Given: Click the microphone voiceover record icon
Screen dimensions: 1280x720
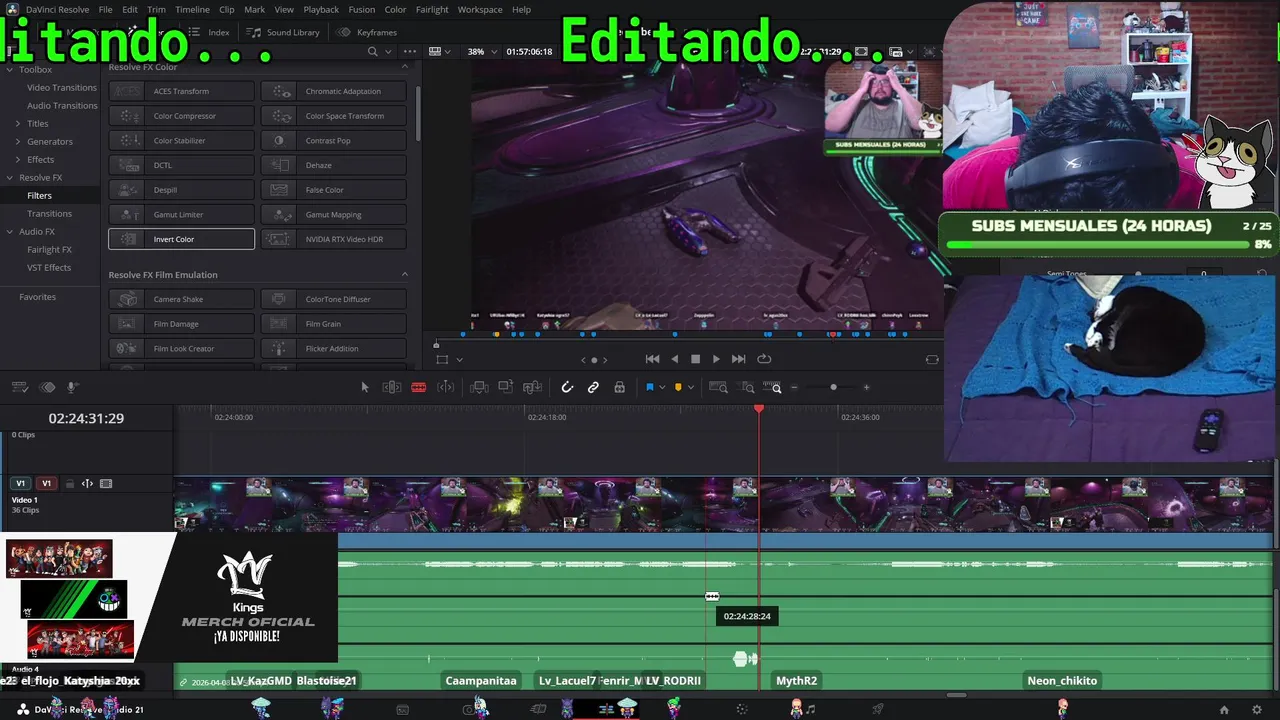Looking at the screenshot, I should pyautogui.click(x=72, y=387).
